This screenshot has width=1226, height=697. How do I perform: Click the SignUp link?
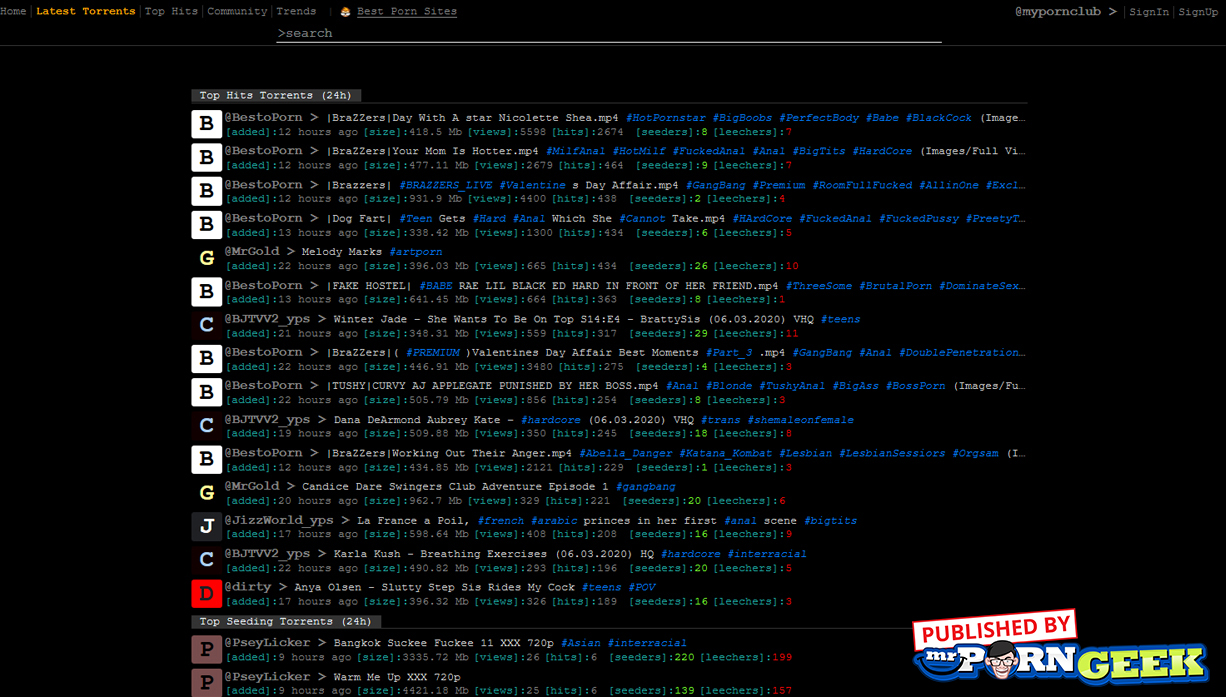tap(1198, 12)
